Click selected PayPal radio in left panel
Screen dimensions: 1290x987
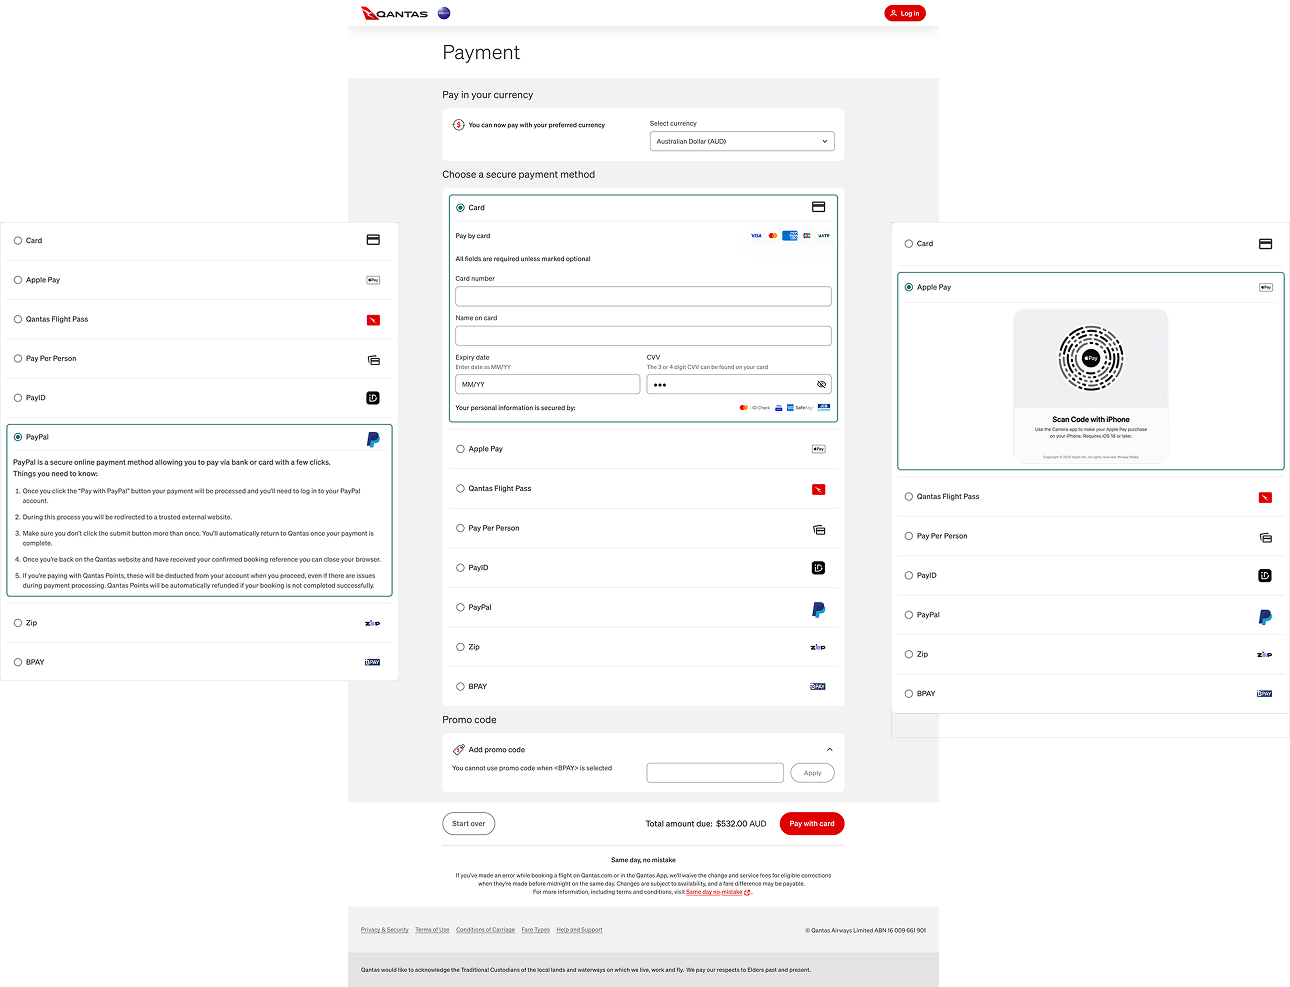18,437
